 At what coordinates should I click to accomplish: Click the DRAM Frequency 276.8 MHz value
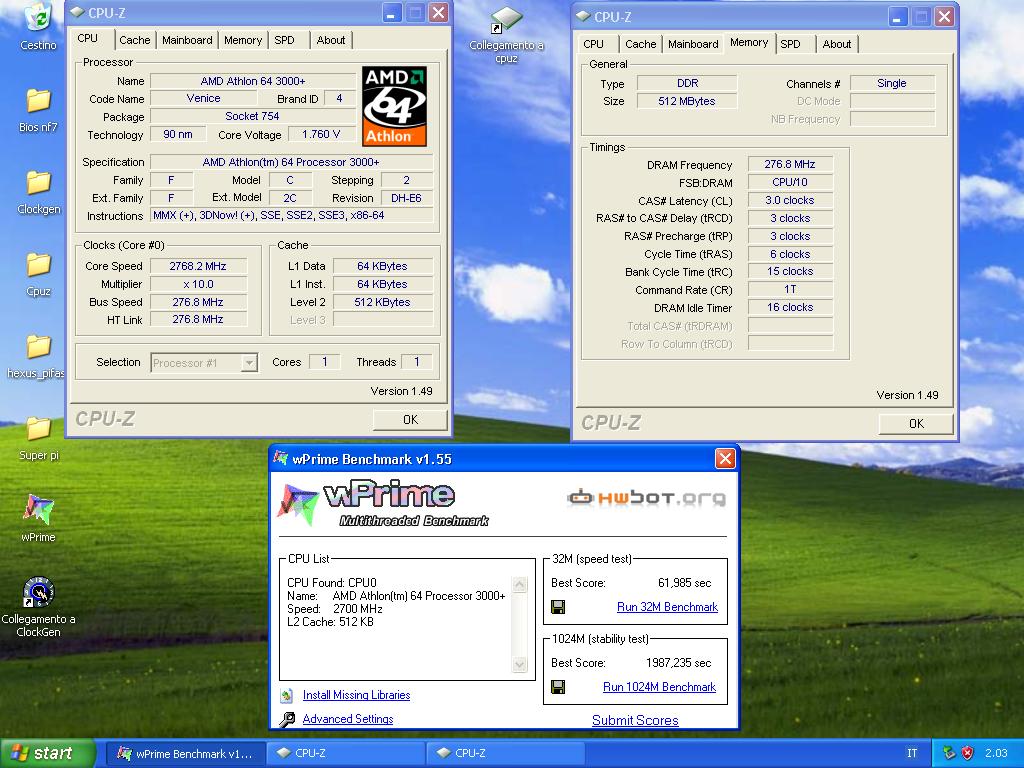790,165
